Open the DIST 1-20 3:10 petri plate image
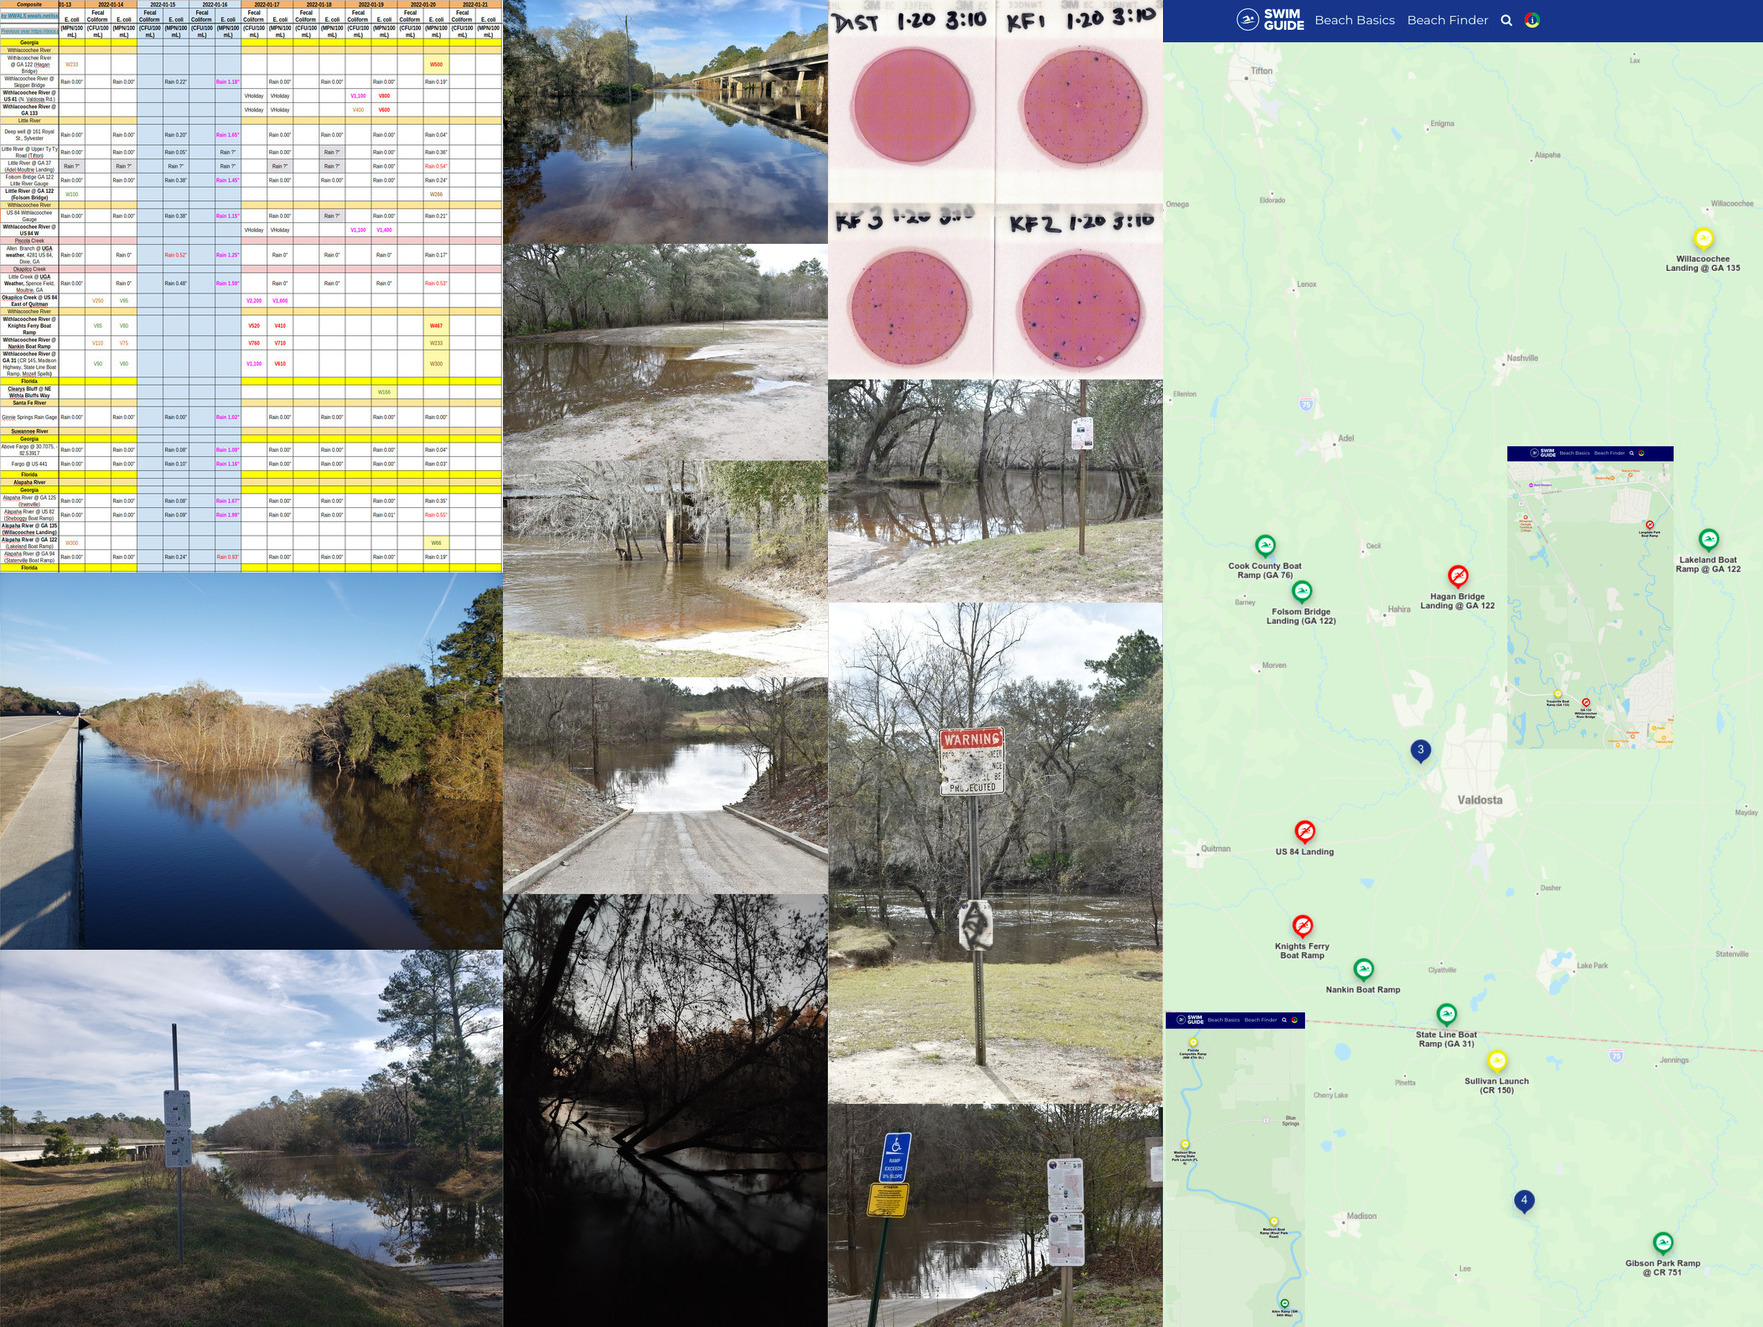 pos(911,101)
